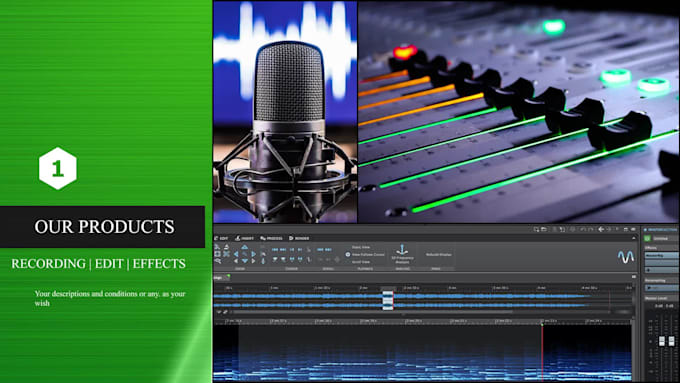Click Rebuild Display in the ribbon

click(438, 255)
